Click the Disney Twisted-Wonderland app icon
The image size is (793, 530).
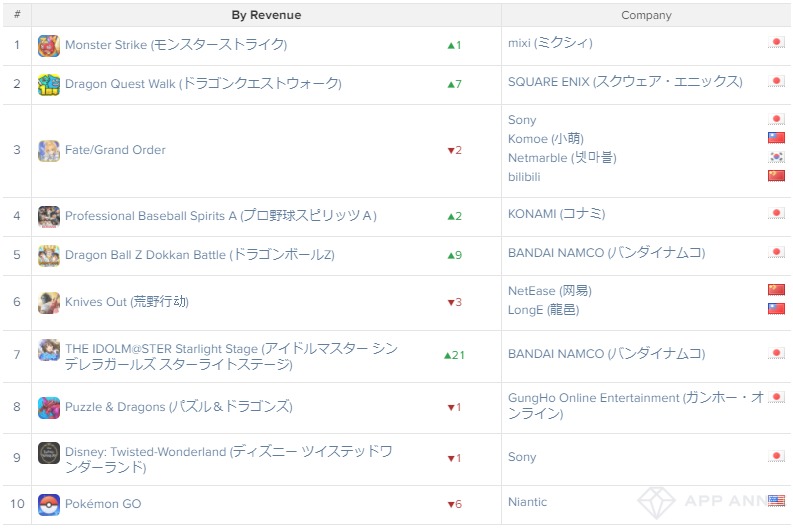[x=49, y=453]
